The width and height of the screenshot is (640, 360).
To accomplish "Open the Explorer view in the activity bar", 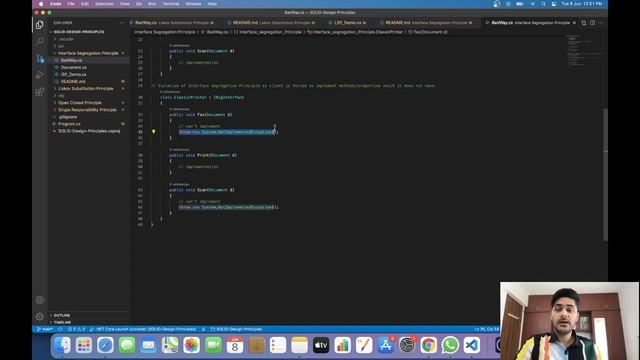I will click(x=40, y=25).
